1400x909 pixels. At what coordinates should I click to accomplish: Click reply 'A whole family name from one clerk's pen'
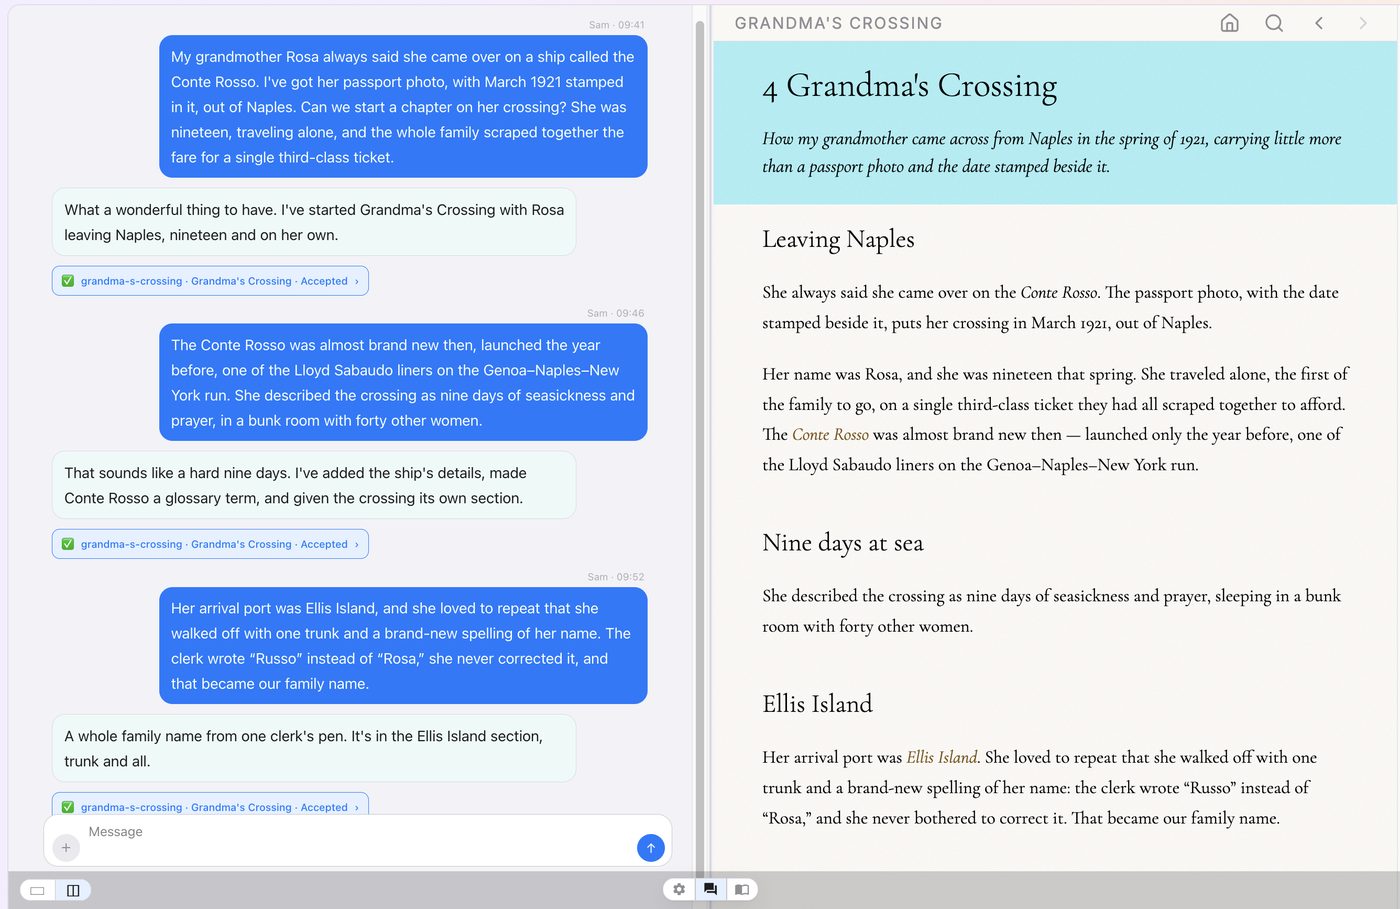[314, 748]
